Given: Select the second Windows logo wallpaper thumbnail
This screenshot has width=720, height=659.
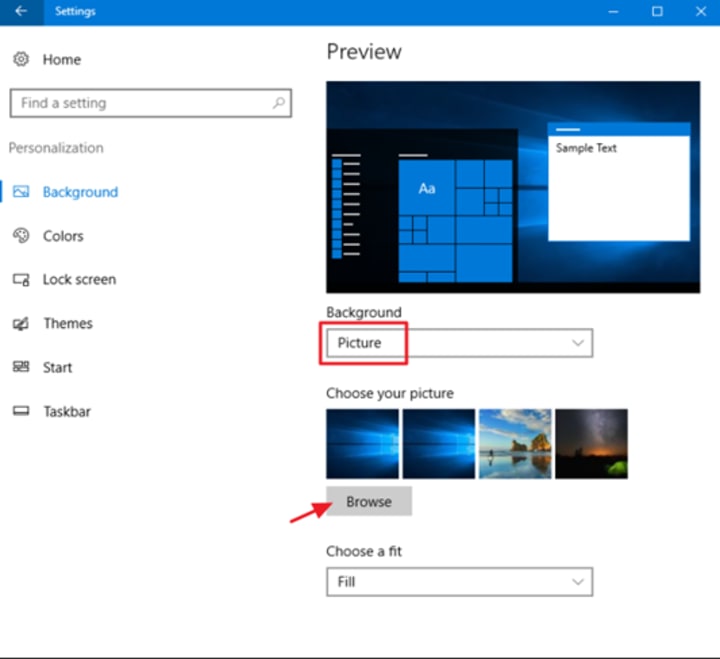Looking at the screenshot, I should point(439,444).
